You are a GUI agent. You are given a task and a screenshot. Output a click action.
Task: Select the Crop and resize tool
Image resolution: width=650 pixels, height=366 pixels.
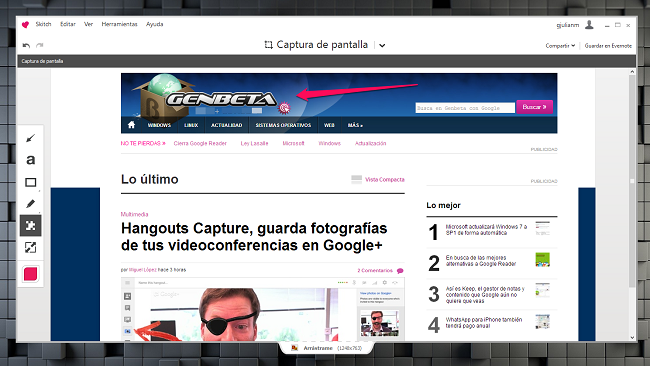[x=30, y=247]
